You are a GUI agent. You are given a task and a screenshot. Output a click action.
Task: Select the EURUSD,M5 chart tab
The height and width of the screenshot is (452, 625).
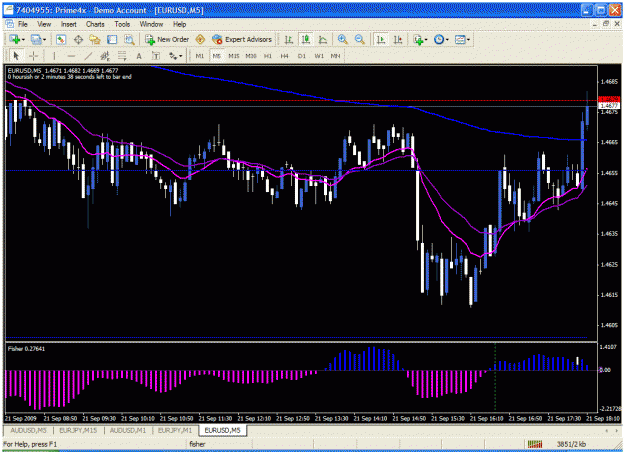222,430
